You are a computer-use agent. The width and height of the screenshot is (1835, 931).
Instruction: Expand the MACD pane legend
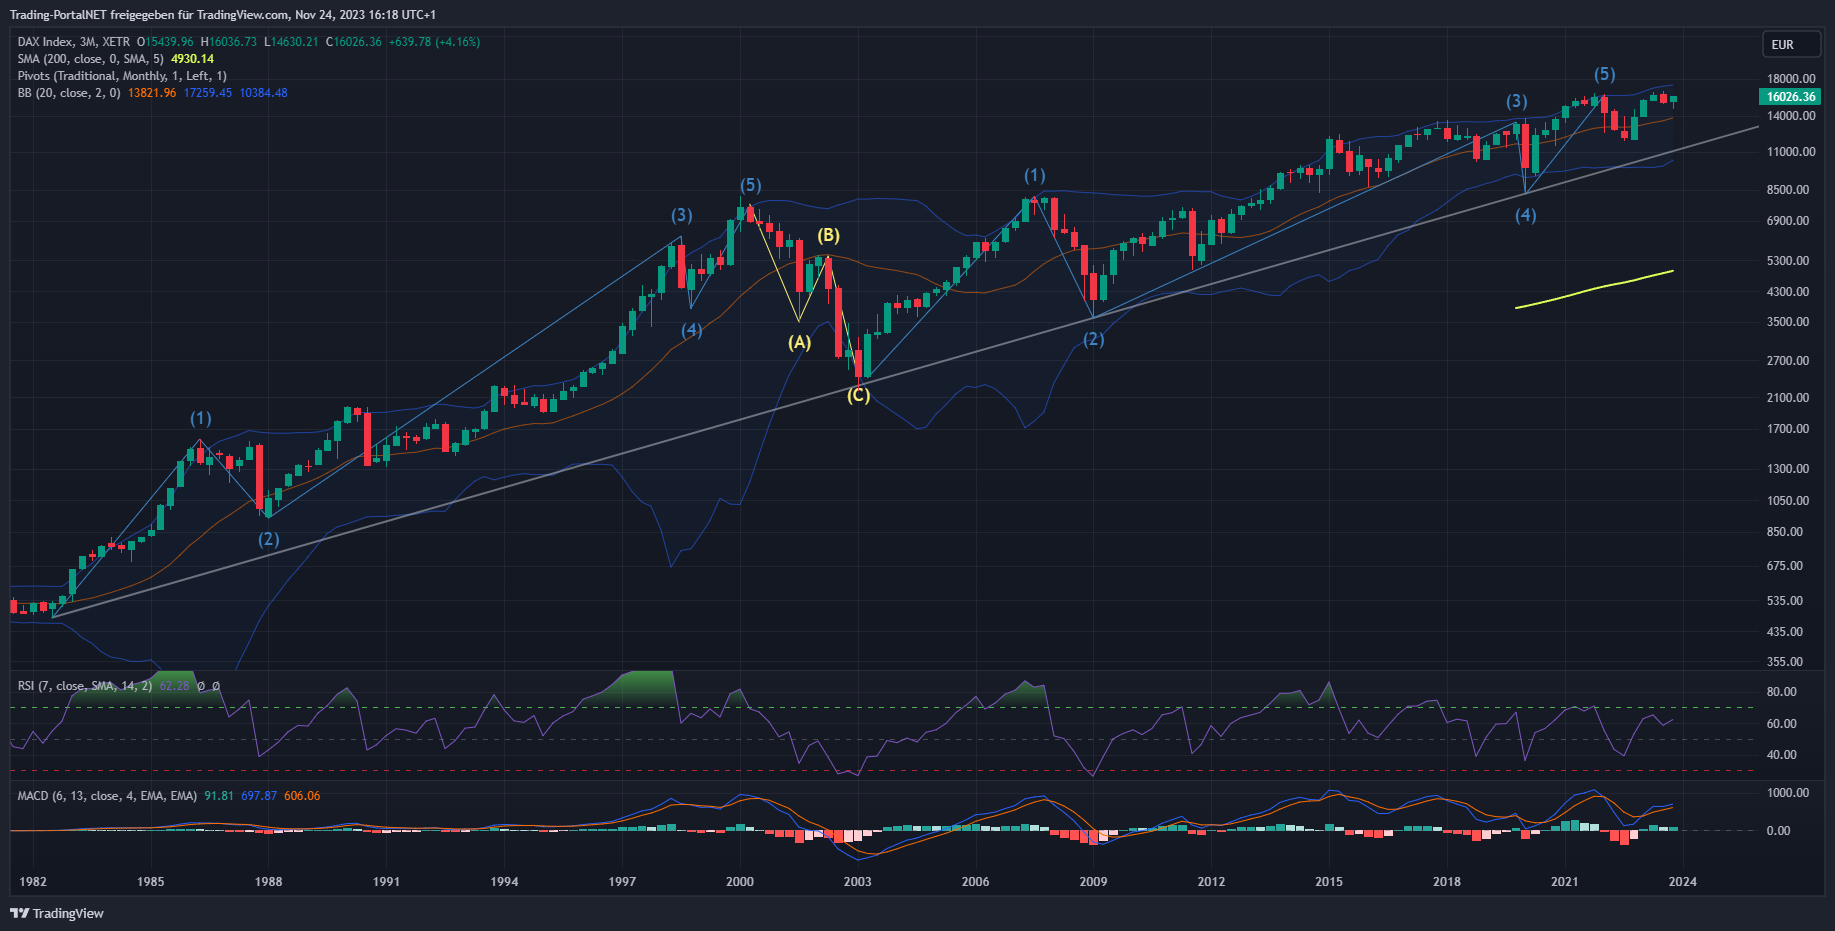pyautogui.click(x=106, y=796)
